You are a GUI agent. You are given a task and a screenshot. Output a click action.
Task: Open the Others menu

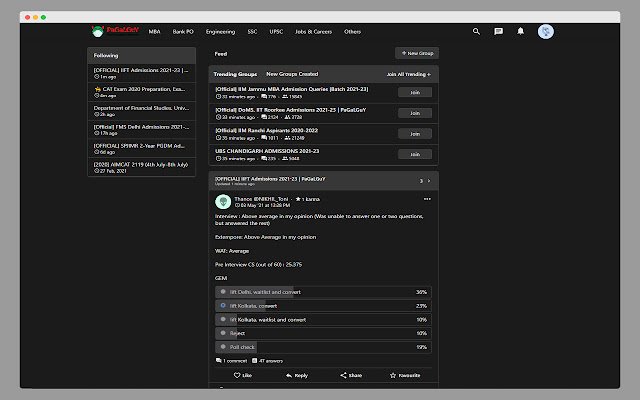[352, 31]
